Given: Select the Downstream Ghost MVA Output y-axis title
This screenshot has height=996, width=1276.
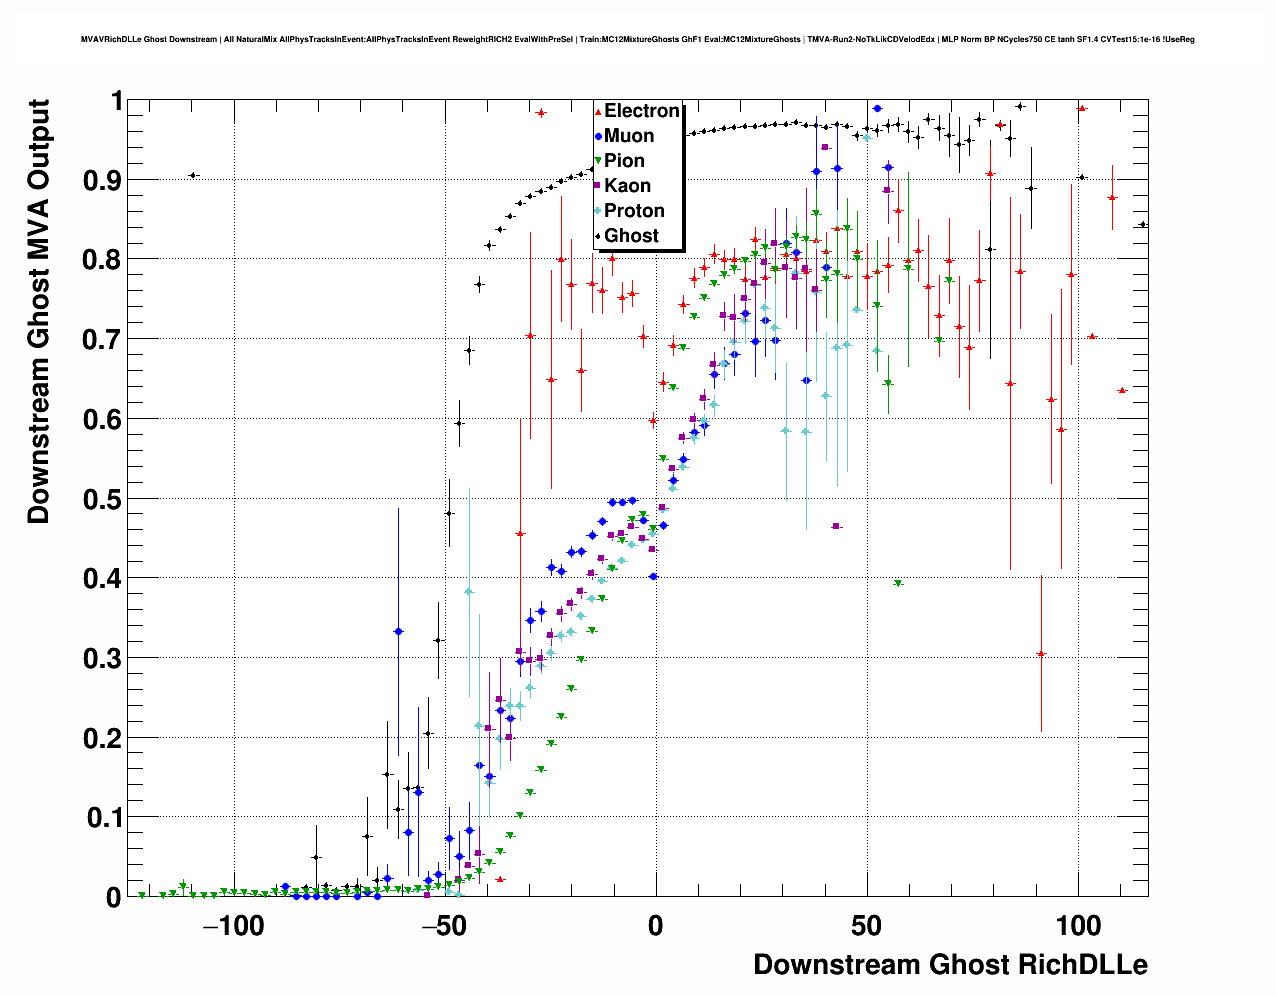Looking at the screenshot, I should (38, 311).
